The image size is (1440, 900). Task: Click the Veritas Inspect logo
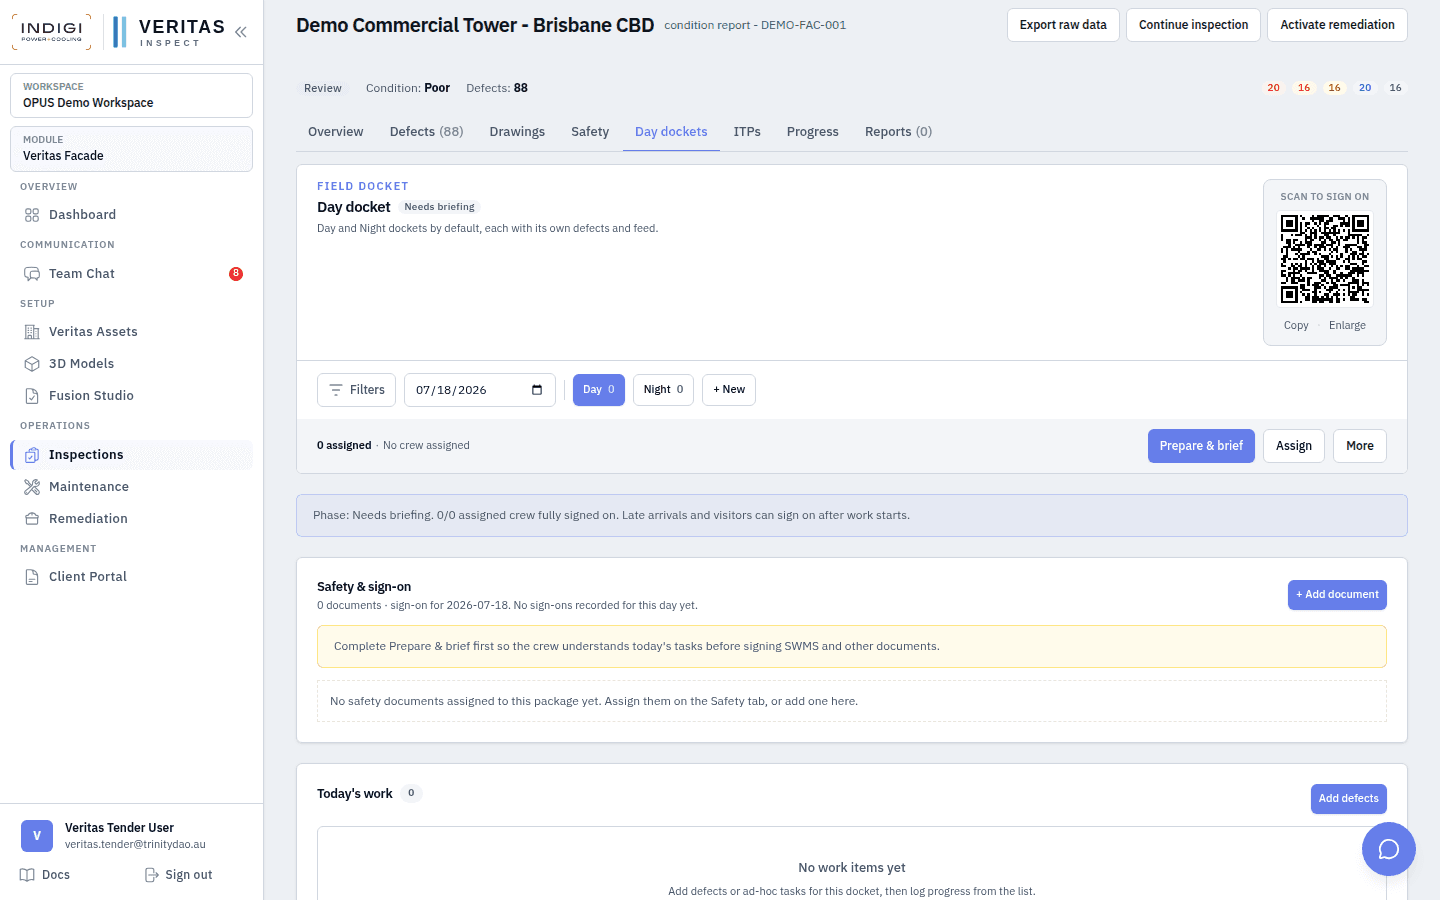168,32
